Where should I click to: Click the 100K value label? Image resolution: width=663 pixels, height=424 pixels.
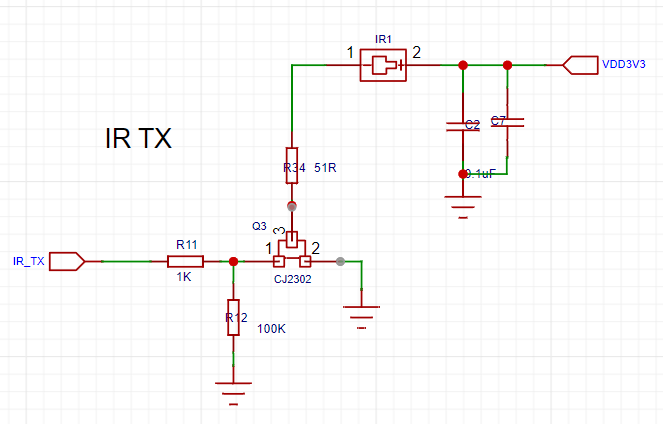[x=271, y=329]
